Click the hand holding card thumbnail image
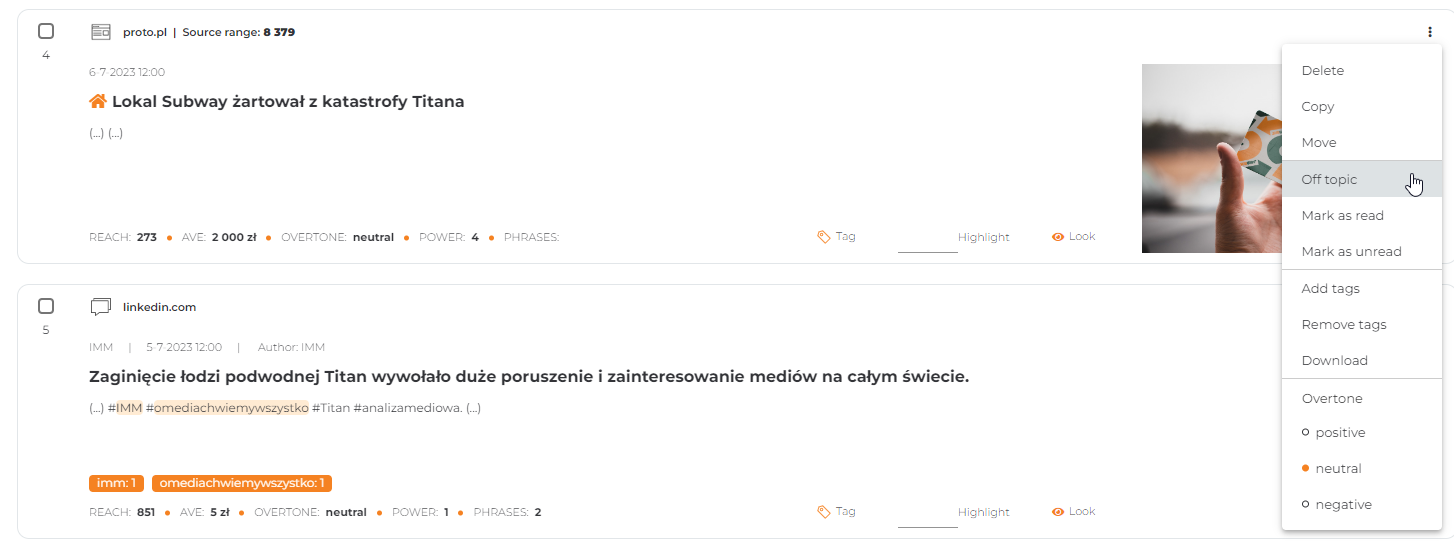Image resolution: width=1454 pixels, height=553 pixels. (1211, 158)
